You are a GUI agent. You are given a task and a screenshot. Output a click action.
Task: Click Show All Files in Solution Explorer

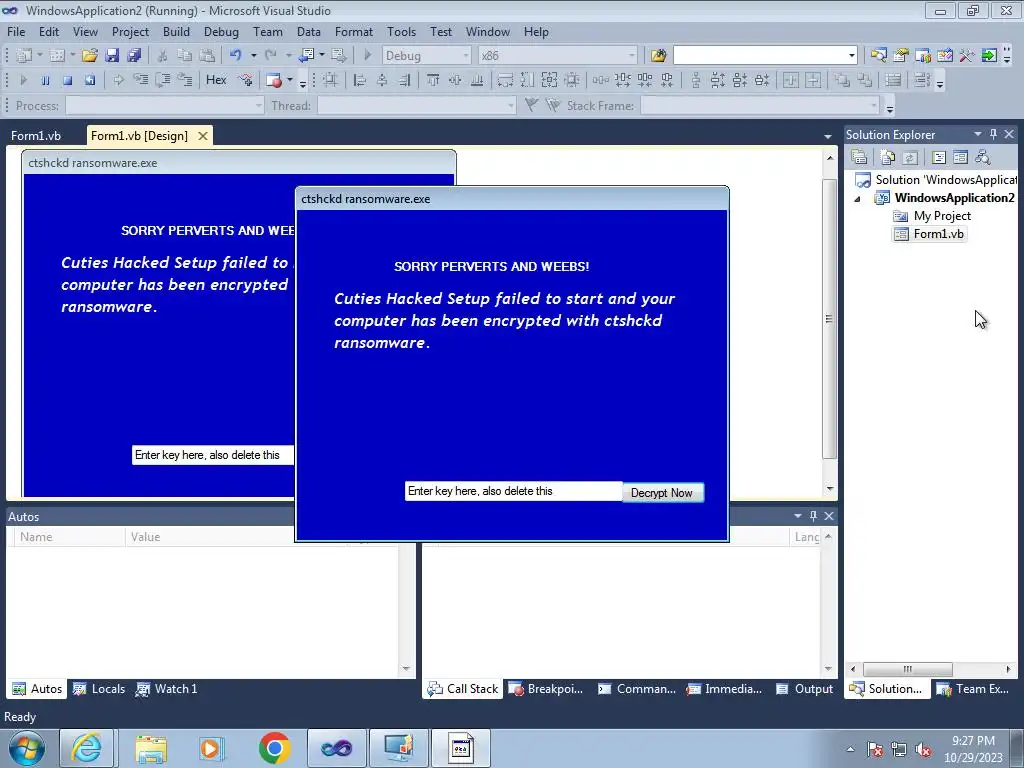pos(888,157)
